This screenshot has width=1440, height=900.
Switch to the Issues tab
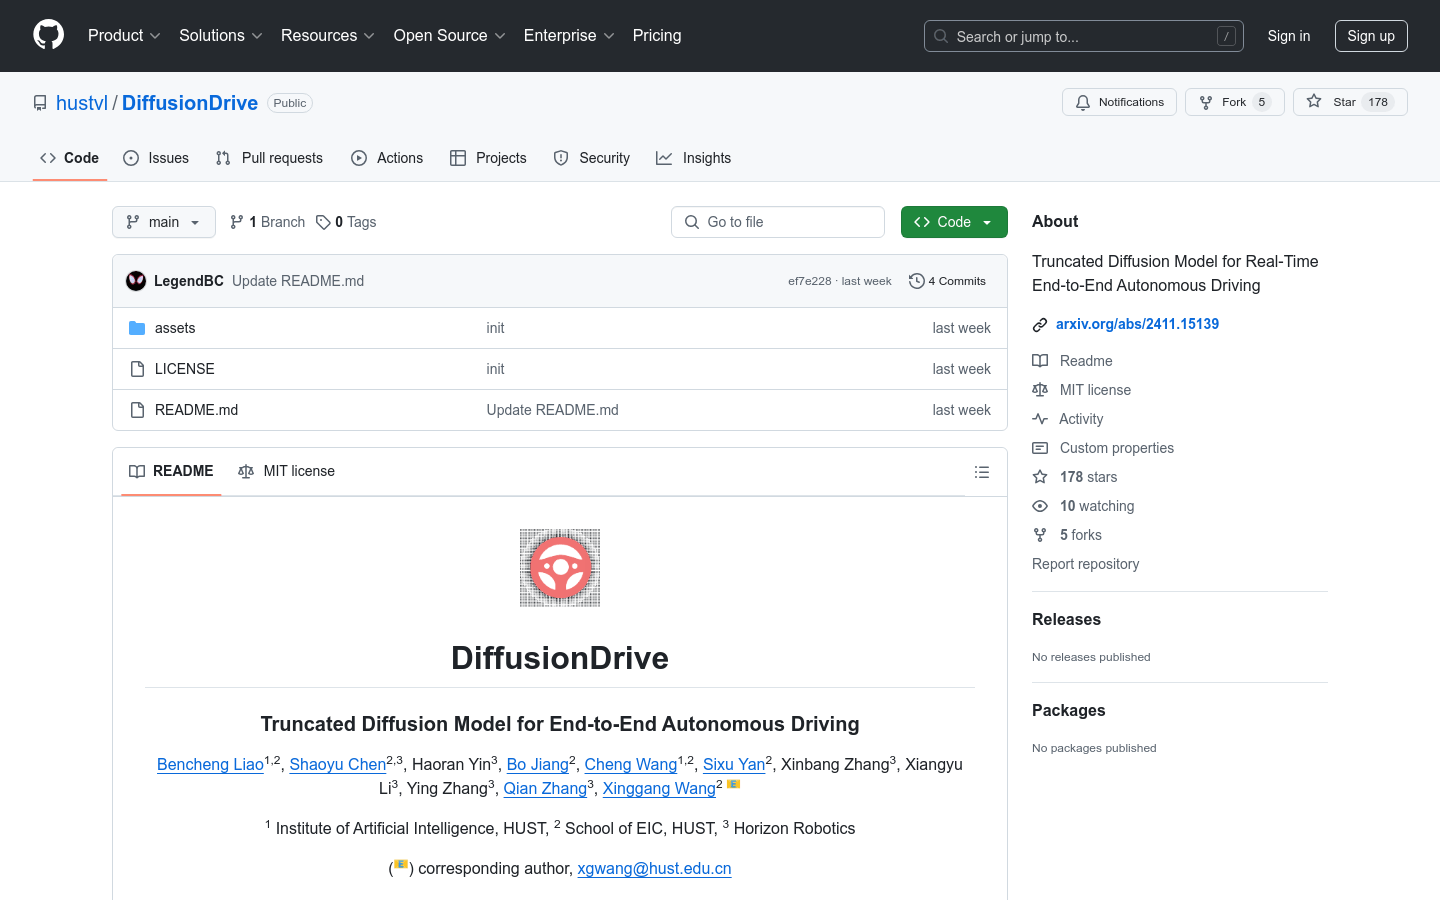click(x=156, y=158)
